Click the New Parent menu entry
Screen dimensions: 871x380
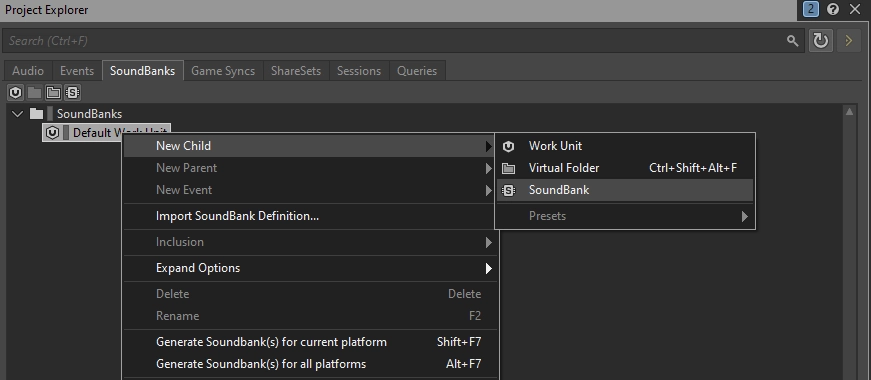(x=309, y=168)
